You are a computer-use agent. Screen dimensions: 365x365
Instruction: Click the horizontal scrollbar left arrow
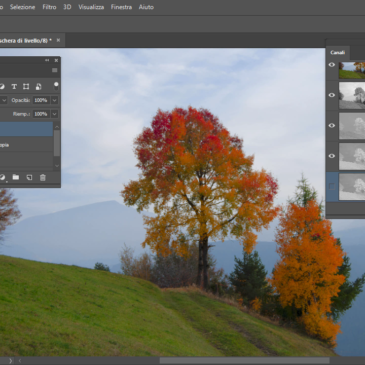(x=20, y=360)
